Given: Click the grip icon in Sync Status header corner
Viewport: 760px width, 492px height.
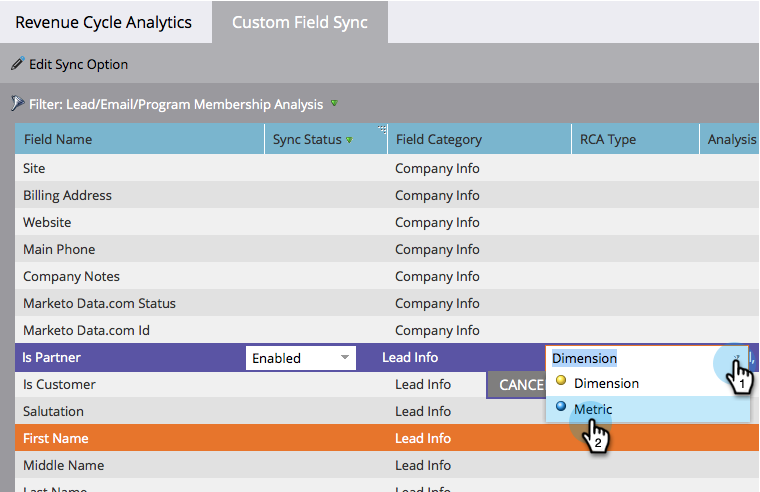Looking at the screenshot, I should 381,129.
